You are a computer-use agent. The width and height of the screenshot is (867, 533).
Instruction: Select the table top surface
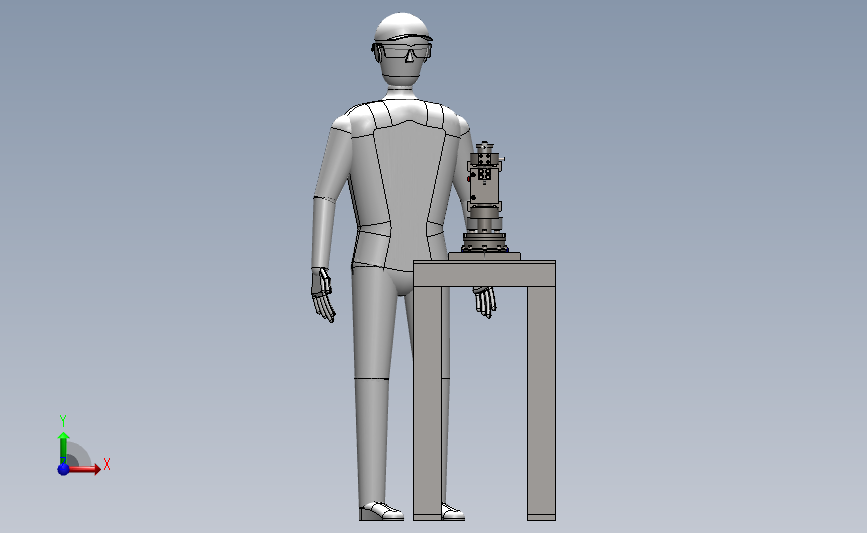tap(484, 273)
